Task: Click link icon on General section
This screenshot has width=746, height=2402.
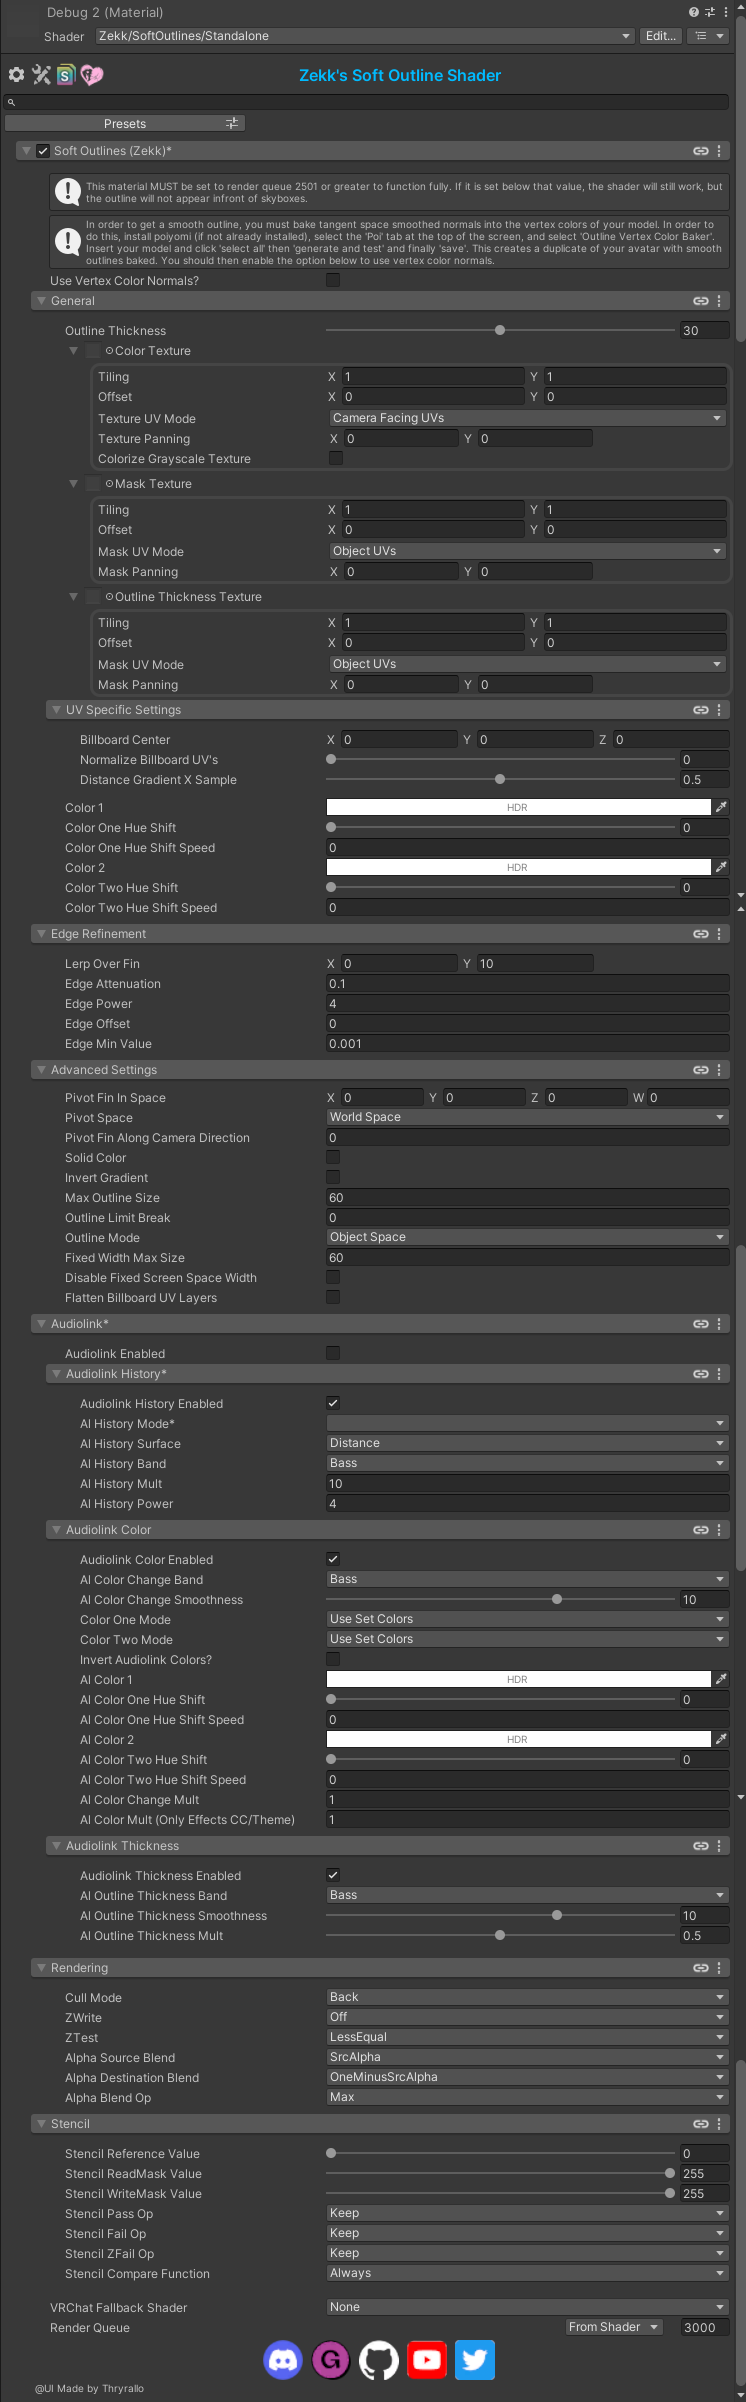Action: (701, 301)
